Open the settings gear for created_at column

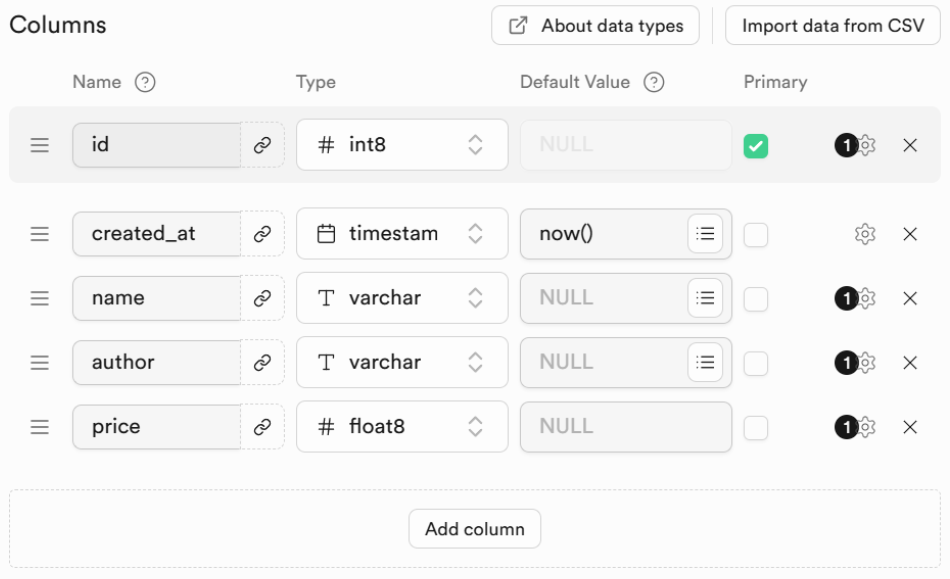865,234
